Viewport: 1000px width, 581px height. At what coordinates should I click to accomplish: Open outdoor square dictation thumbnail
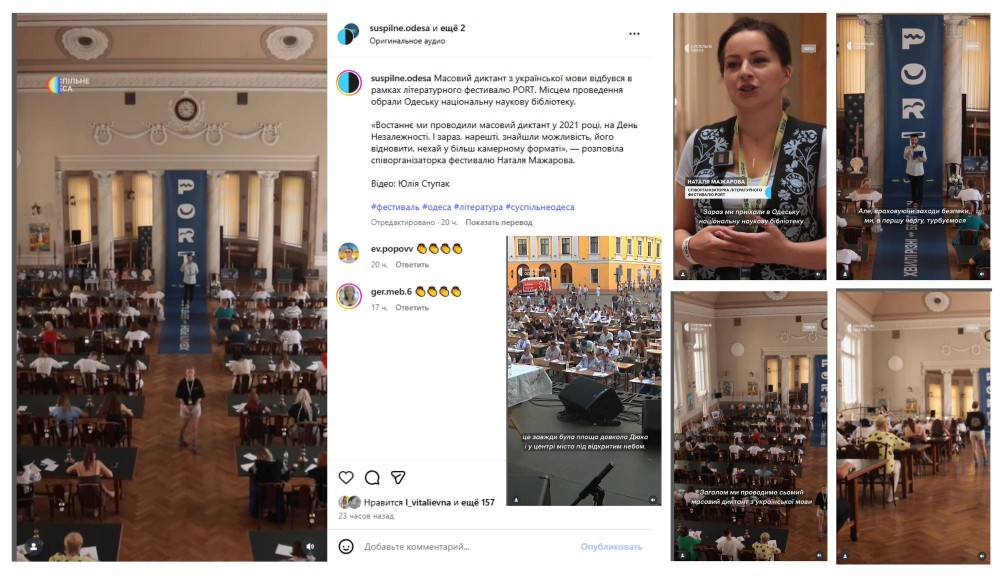[x=584, y=371]
